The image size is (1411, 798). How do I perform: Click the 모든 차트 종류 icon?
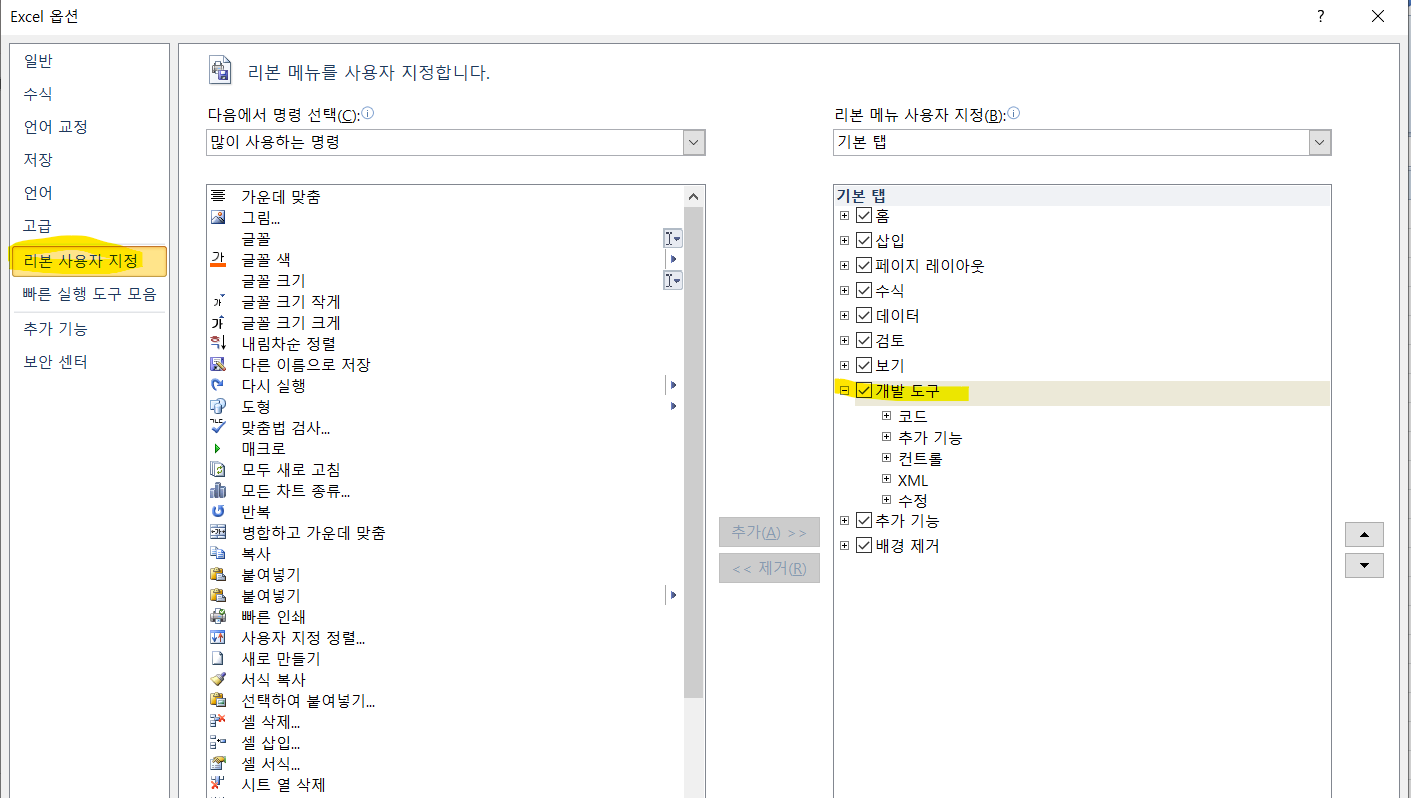point(218,490)
